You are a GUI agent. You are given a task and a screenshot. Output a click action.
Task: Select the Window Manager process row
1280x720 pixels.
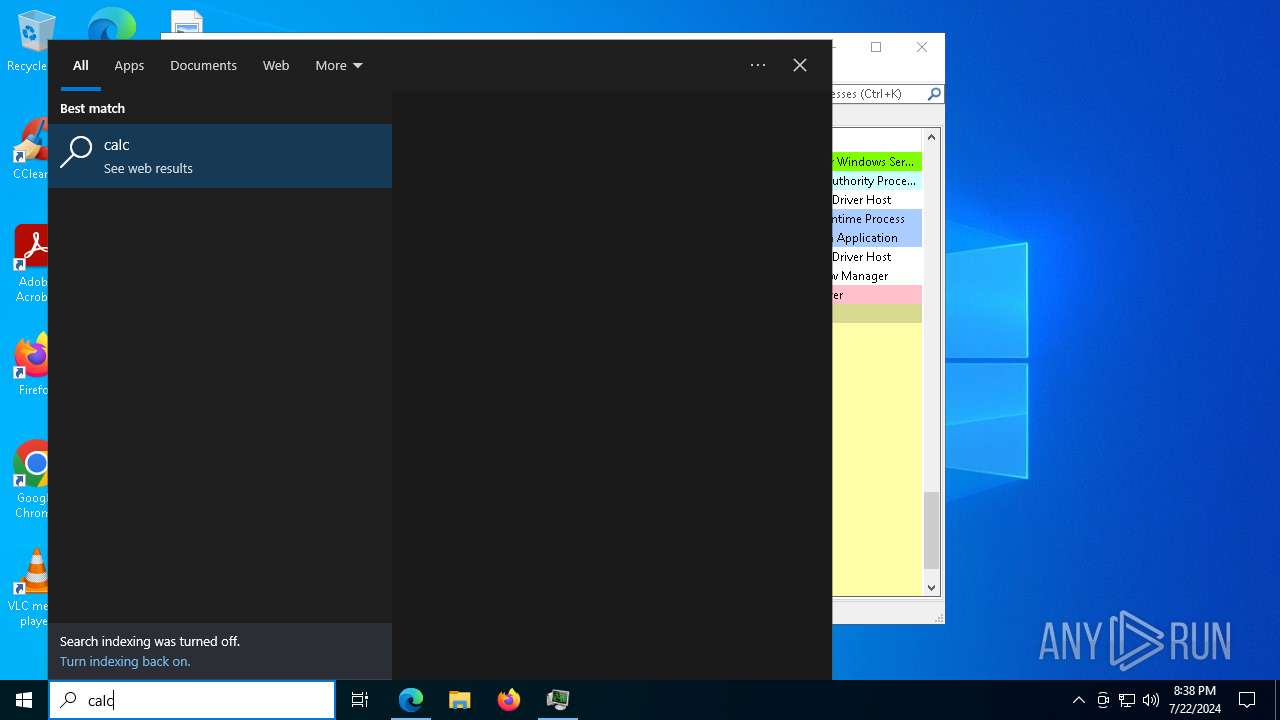(x=877, y=275)
